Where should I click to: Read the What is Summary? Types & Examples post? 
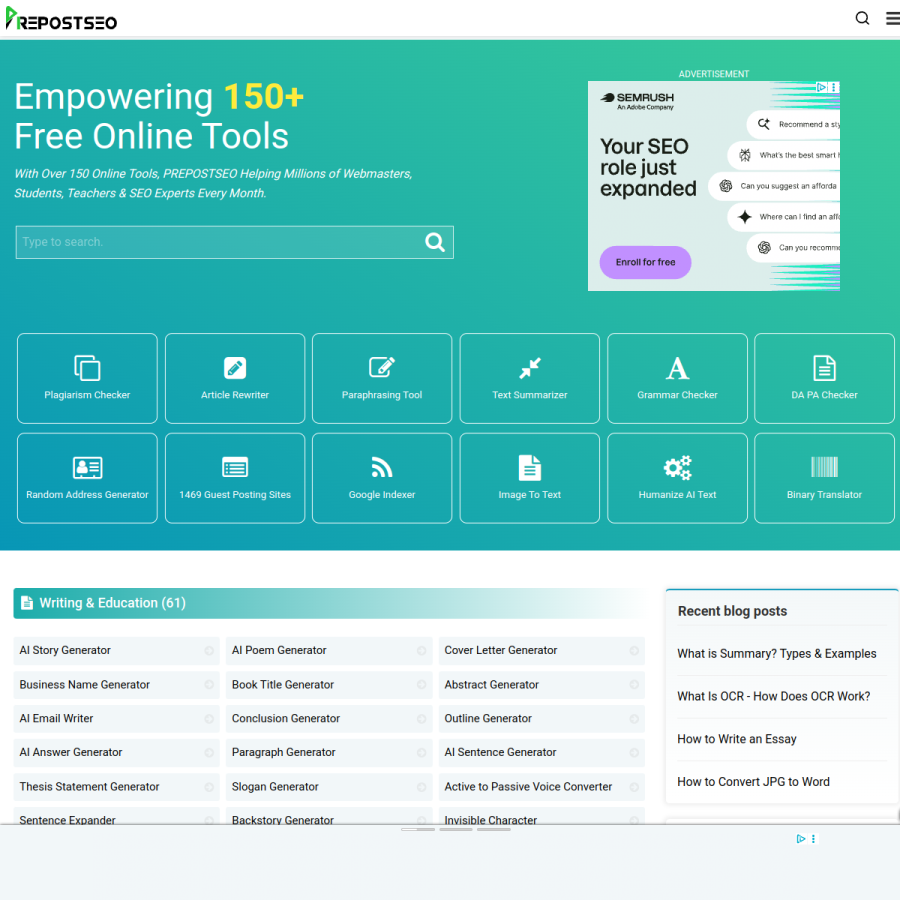777,654
